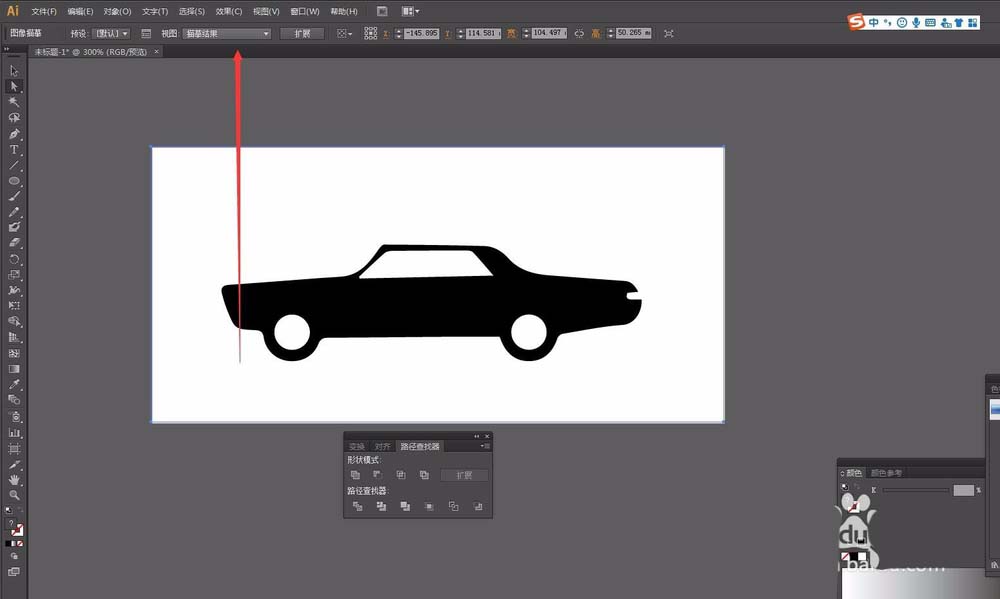The image size is (1000, 599).
Task: Close the 未标题-1 document tab
Action: pos(156,52)
